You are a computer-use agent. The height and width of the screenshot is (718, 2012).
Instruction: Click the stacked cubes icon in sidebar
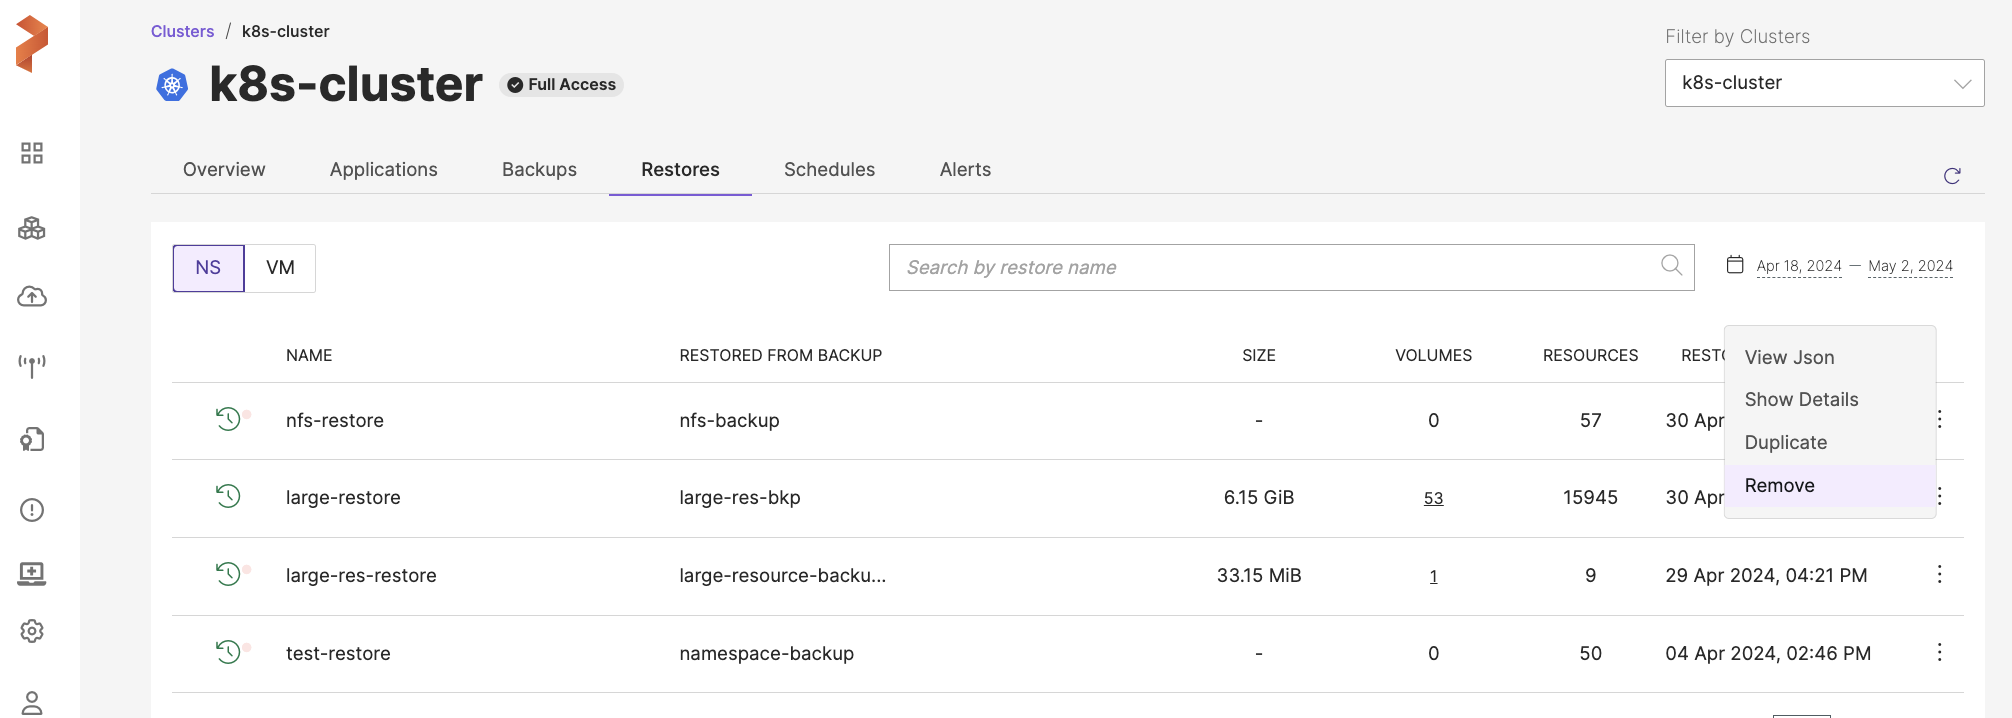click(32, 228)
